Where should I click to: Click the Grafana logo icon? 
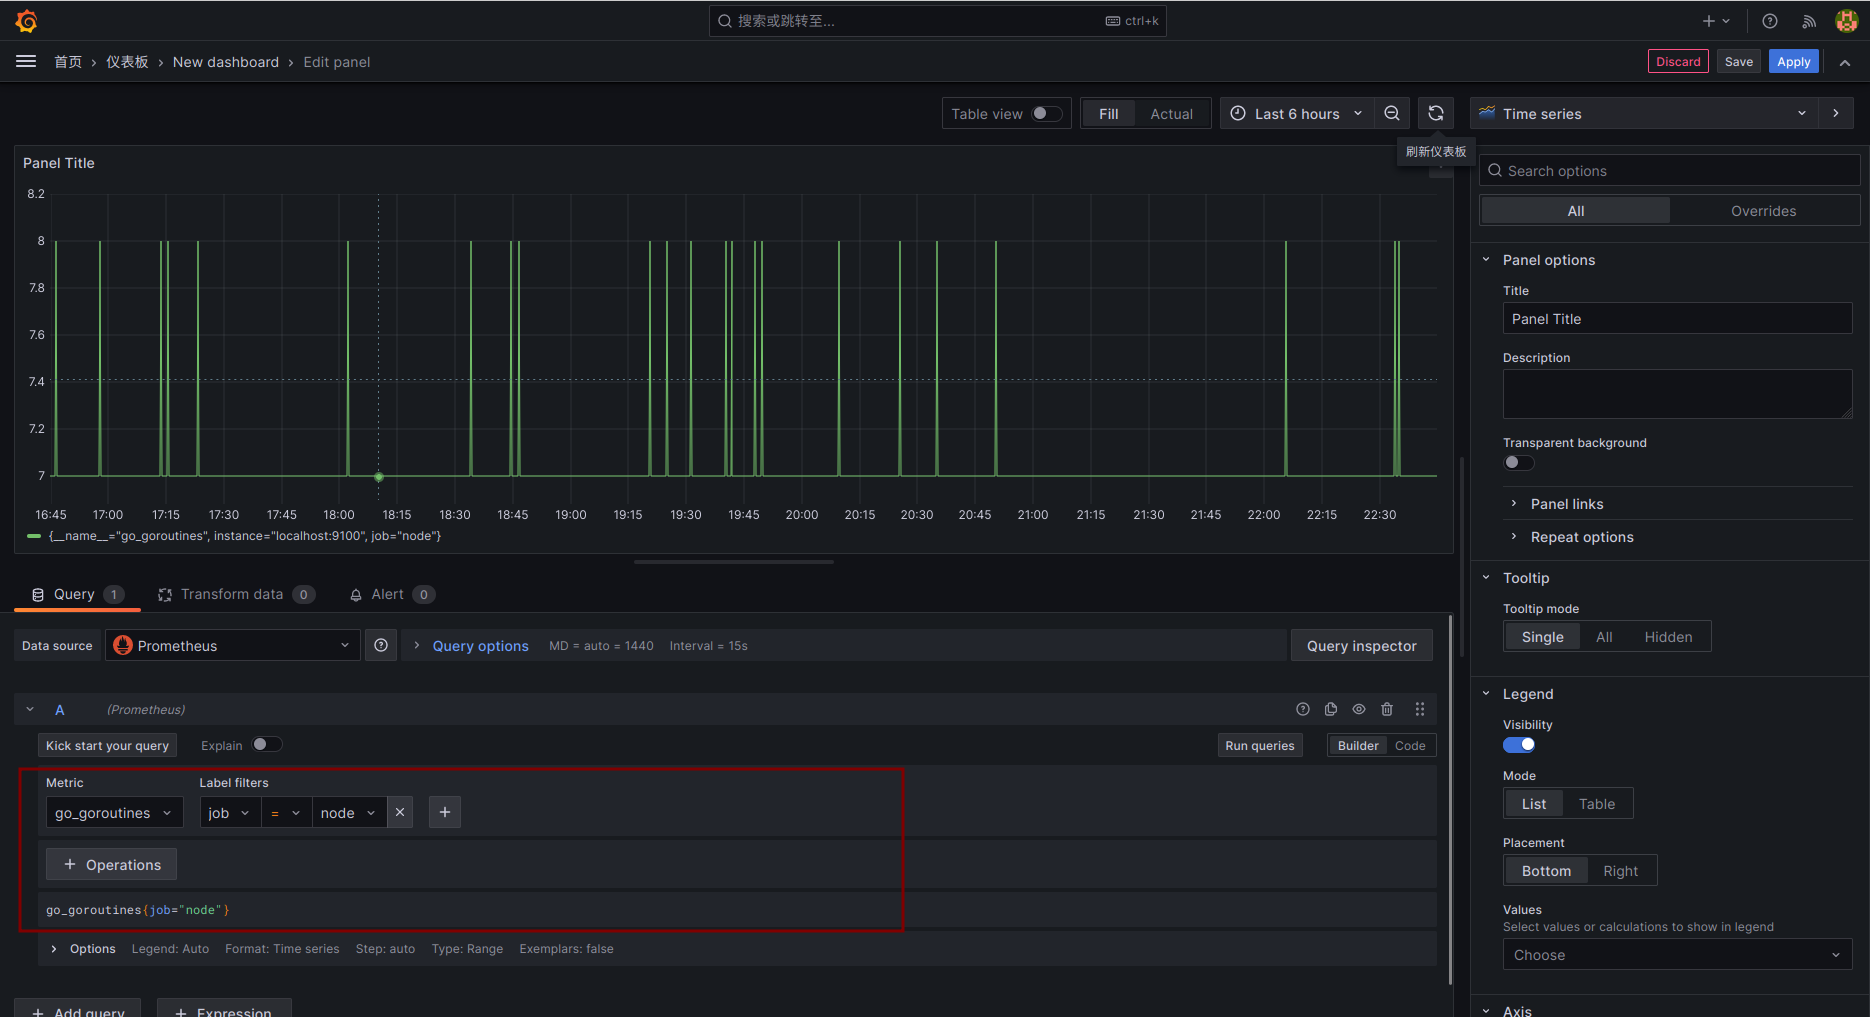[x=27, y=21]
